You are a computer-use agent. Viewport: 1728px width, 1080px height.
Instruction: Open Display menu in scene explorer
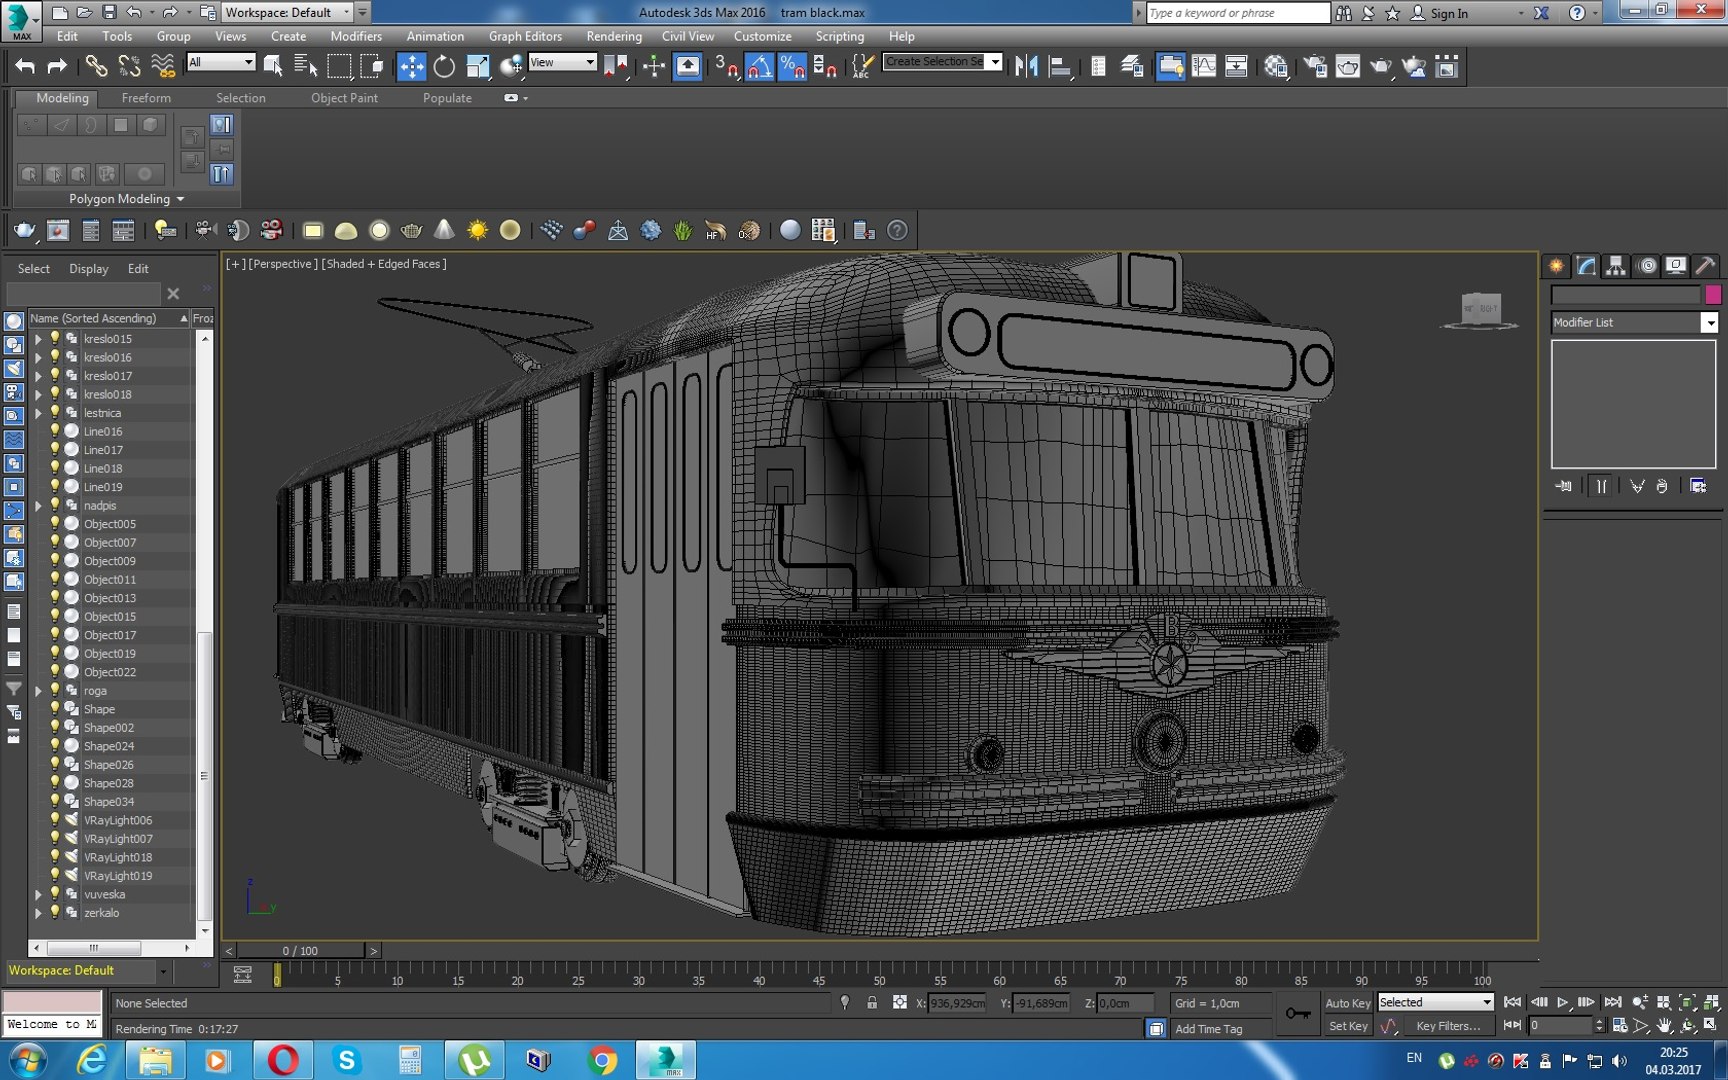[89, 269]
